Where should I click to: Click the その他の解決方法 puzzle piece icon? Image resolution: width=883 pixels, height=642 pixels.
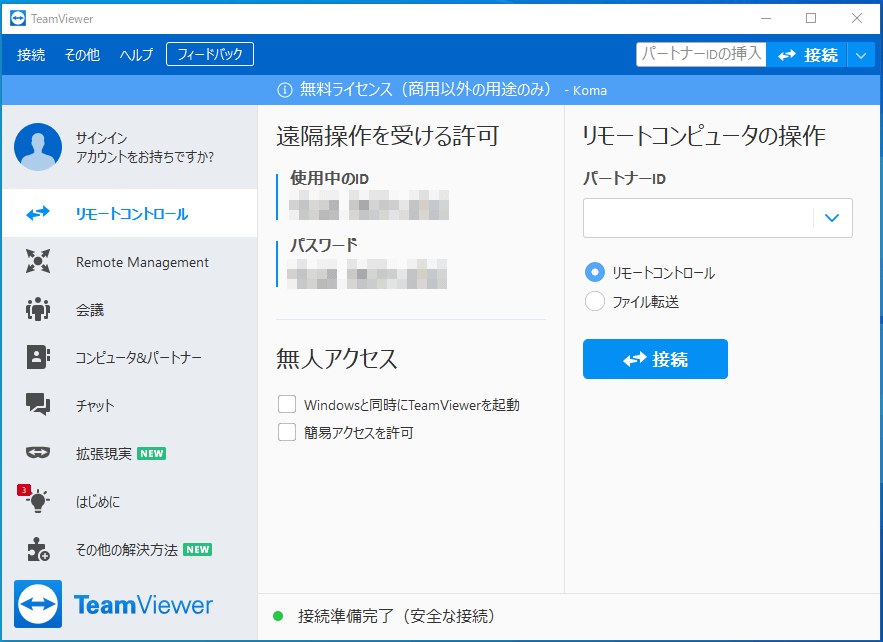38,549
